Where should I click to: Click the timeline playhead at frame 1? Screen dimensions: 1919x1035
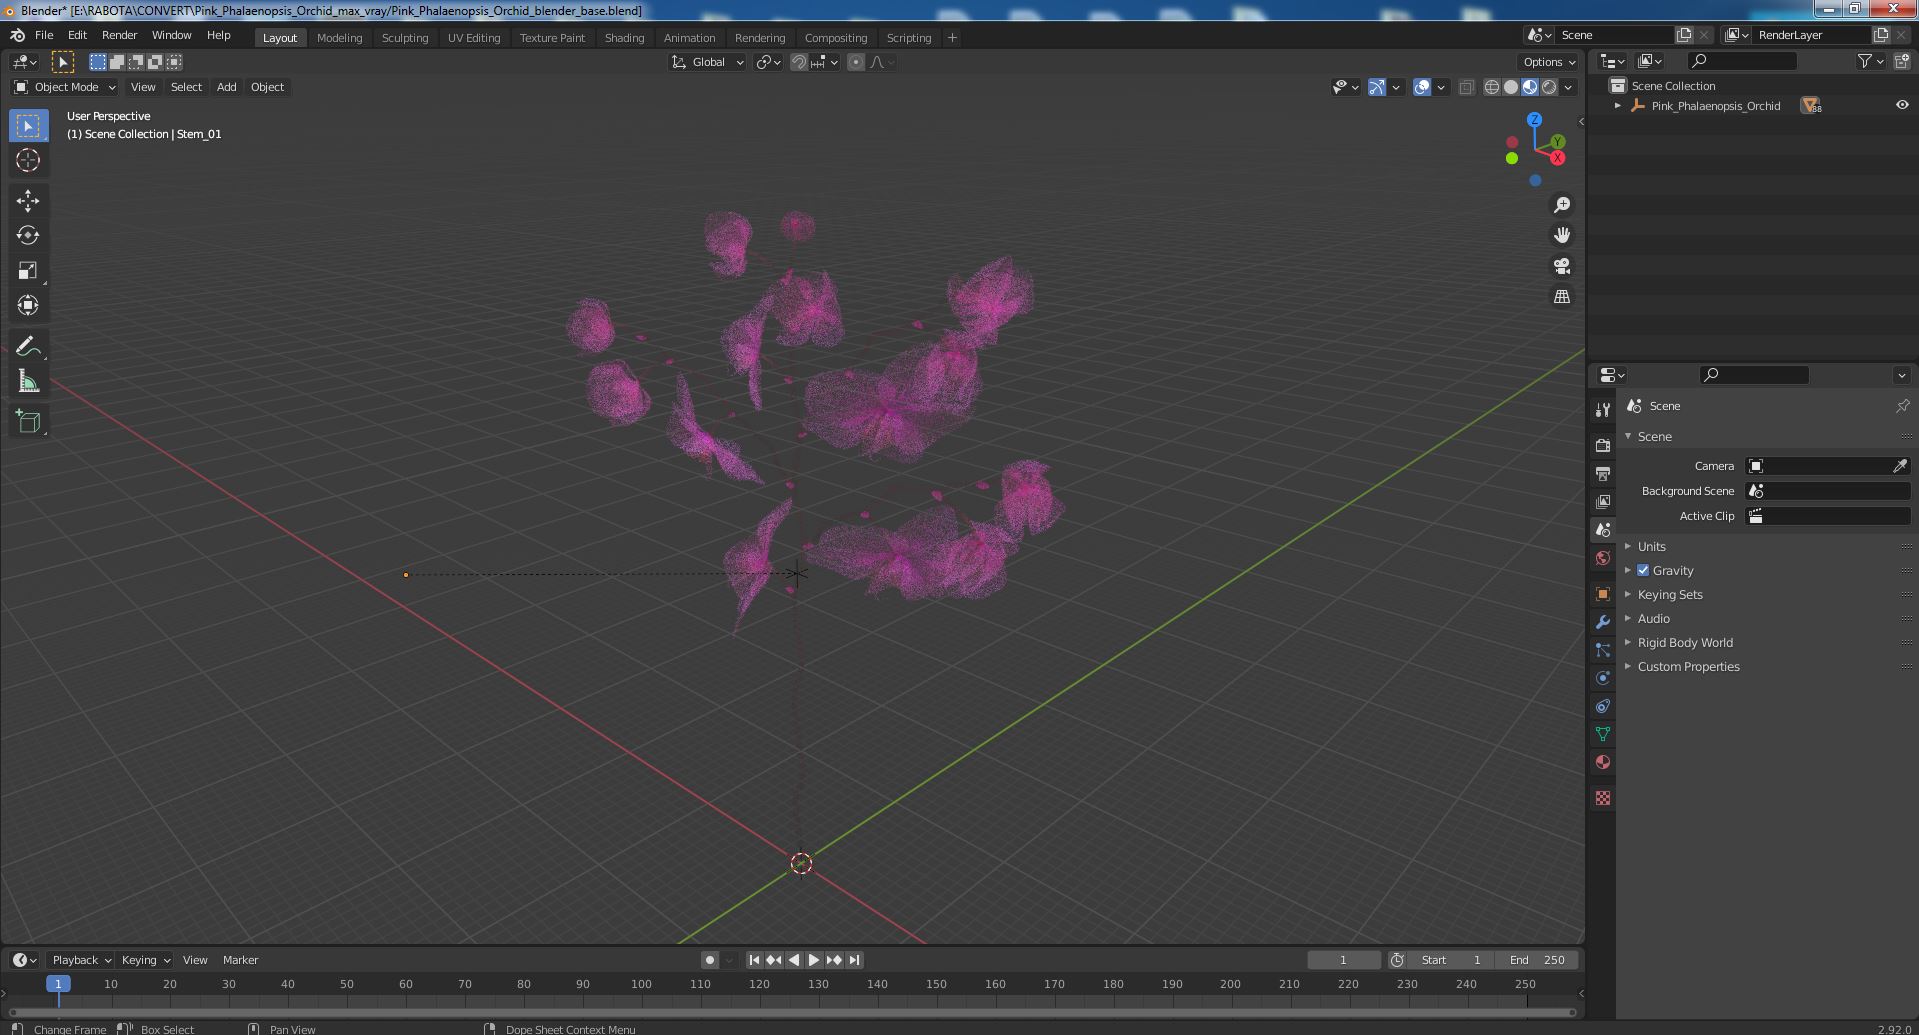point(58,984)
